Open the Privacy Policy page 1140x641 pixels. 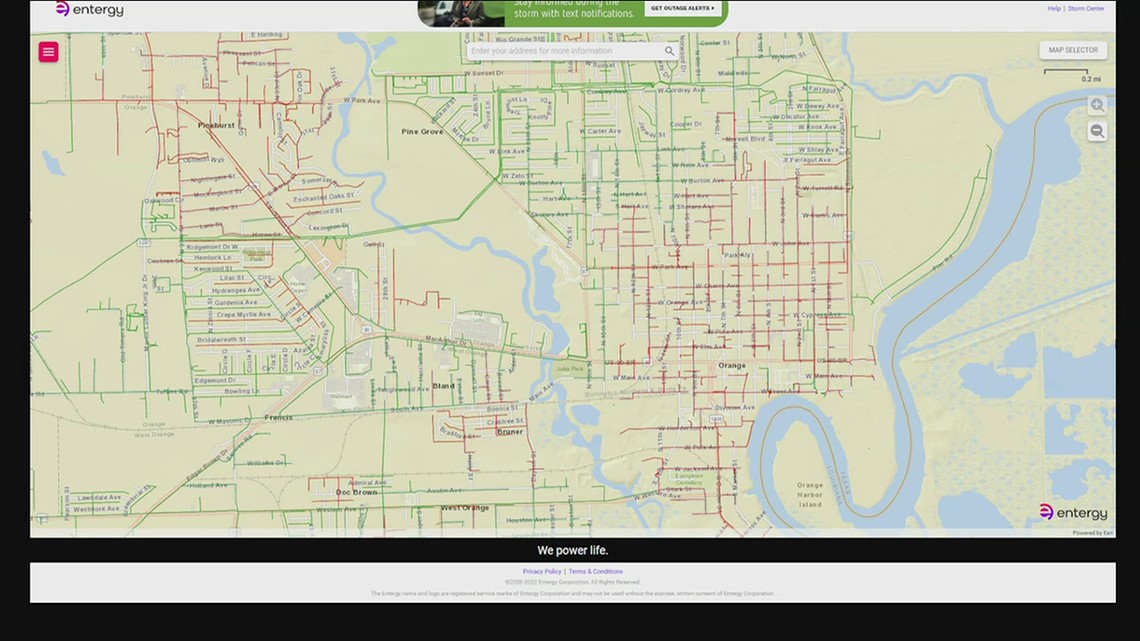point(542,571)
